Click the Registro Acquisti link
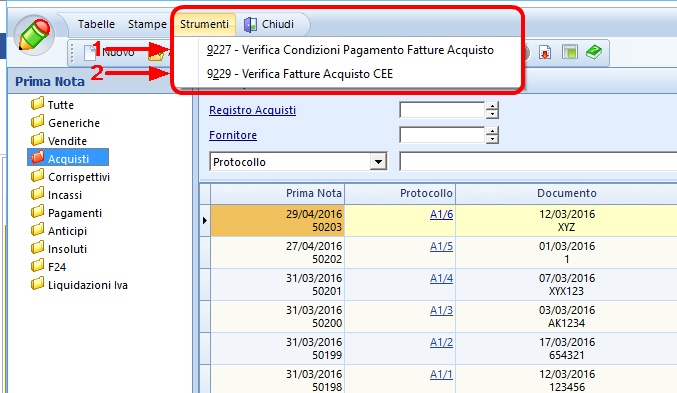The height and width of the screenshot is (393, 677). (253, 110)
